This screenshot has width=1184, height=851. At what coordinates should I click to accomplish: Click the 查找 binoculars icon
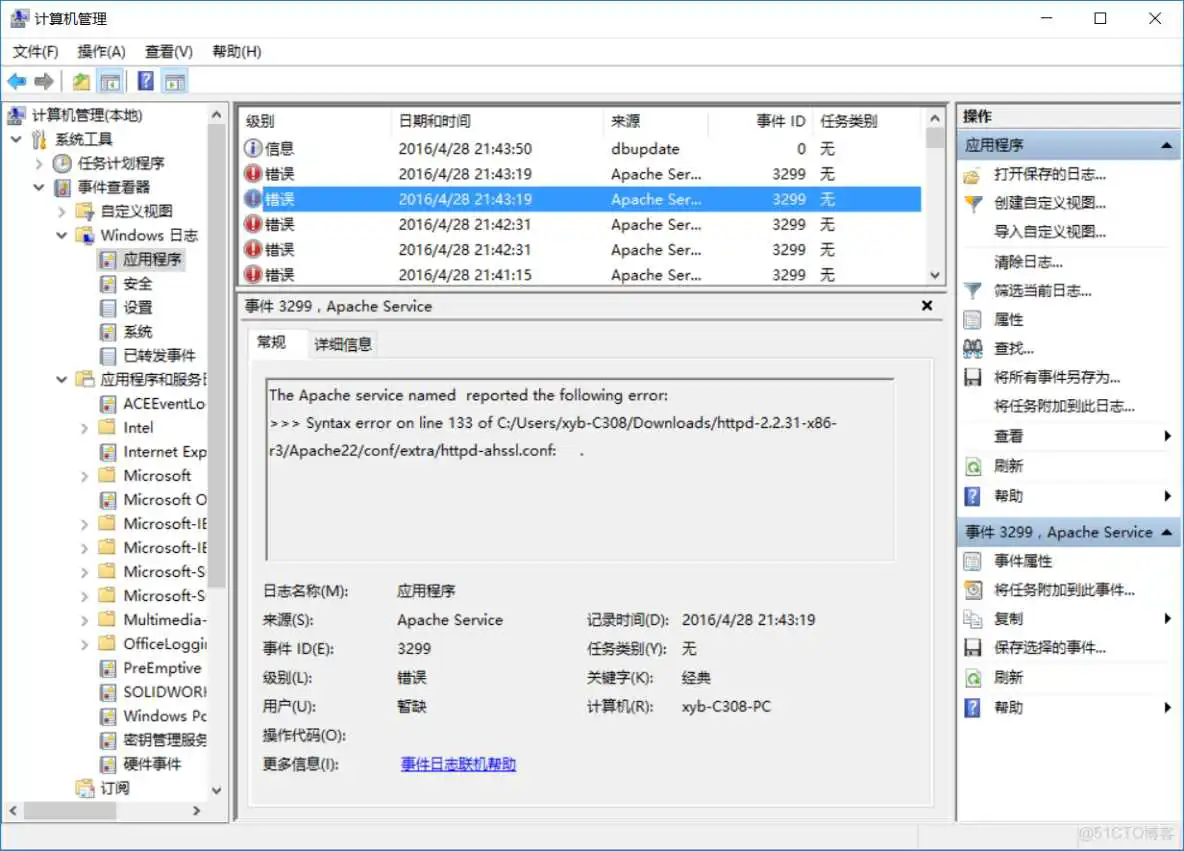click(x=972, y=348)
